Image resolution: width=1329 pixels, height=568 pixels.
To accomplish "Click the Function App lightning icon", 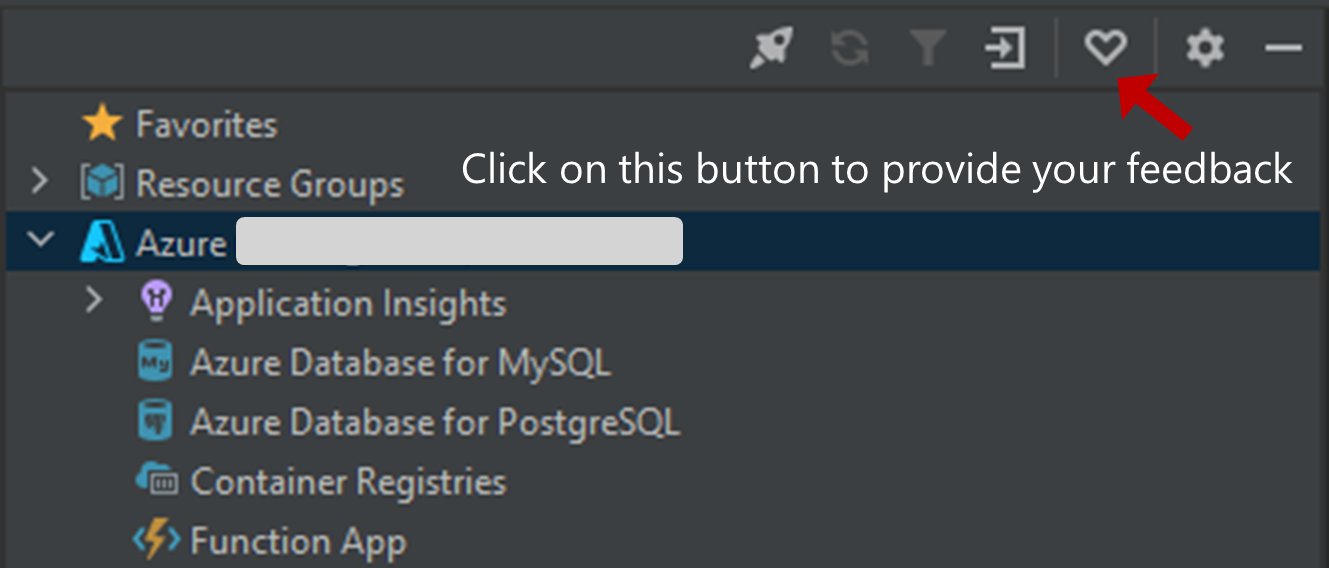I will click(x=156, y=540).
